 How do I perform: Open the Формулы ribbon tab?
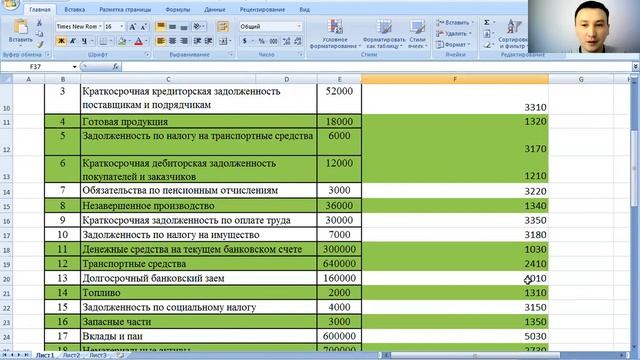click(178, 9)
